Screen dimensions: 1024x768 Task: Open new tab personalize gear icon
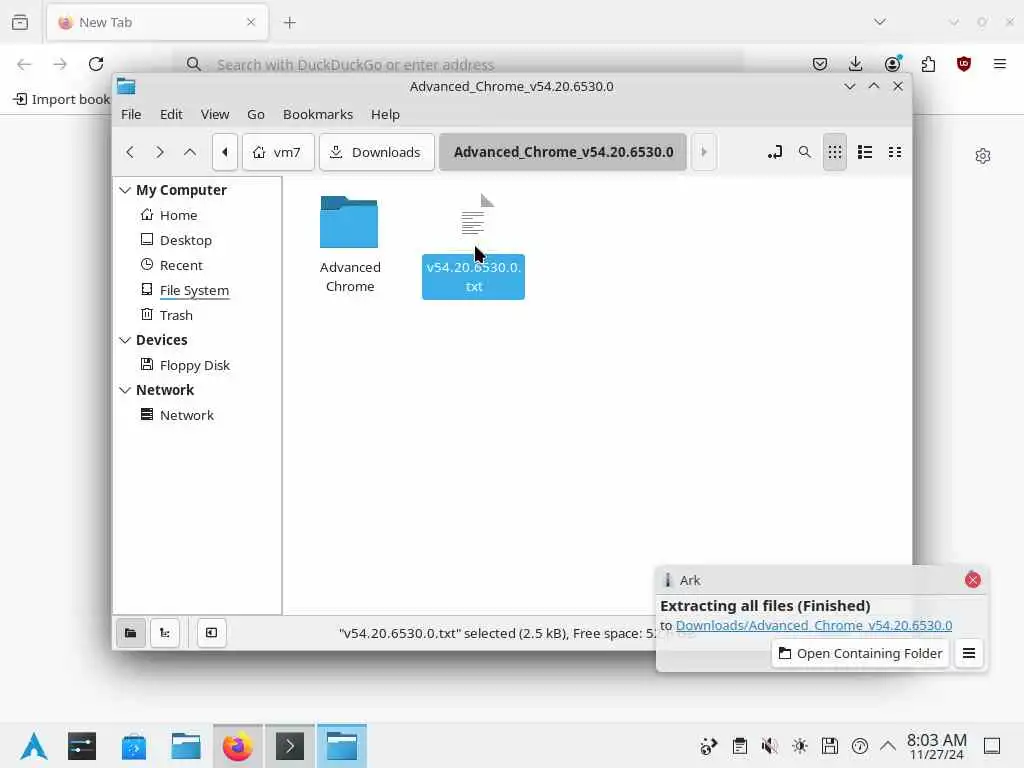(983, 156)
